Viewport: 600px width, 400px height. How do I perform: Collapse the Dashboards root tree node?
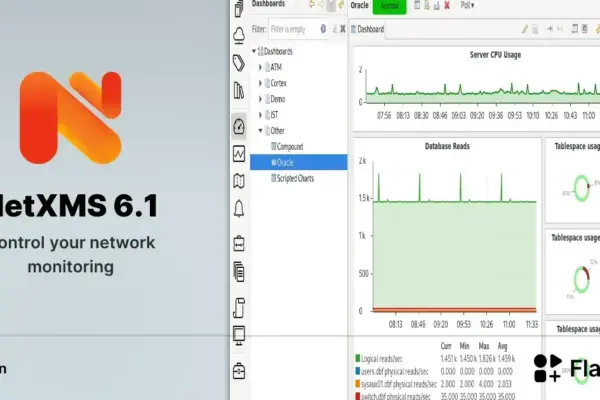[254, 51]
